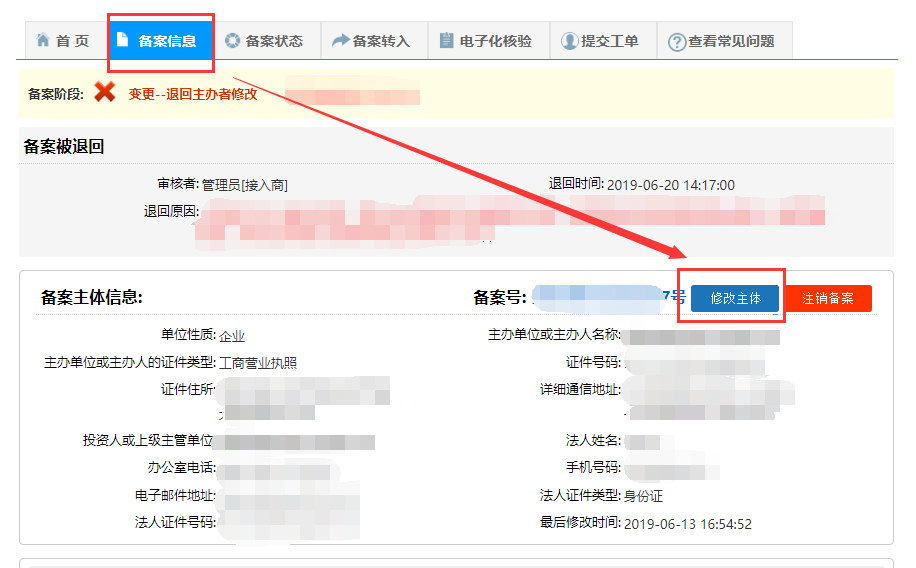Screen dimensions: 916x568
Task: Click the 办公室电话 label
Action: (x=182, y=467)
